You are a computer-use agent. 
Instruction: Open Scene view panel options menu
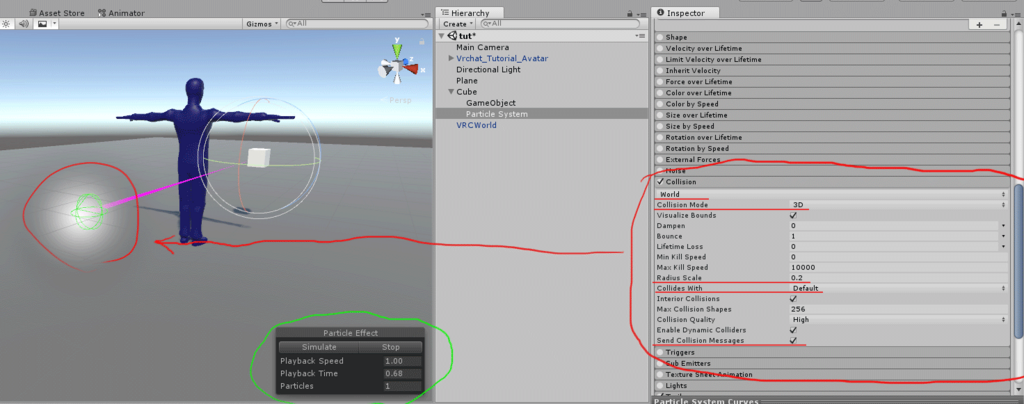[426, 14]
